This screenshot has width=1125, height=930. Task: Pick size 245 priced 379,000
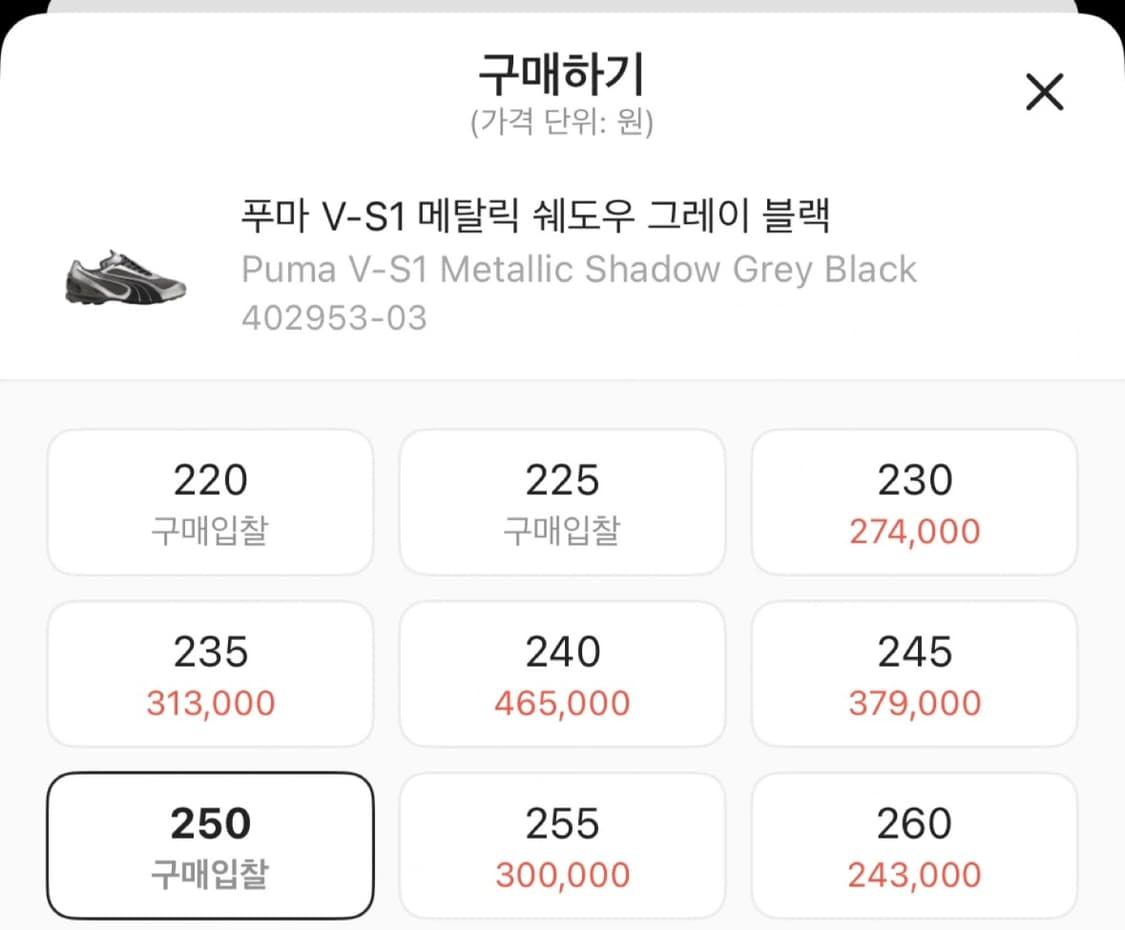tap(914, 672)
